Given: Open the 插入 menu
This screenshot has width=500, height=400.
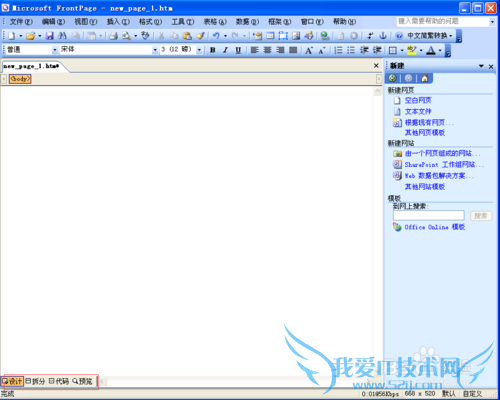Looking at the screenshot, I should [x=118, y=22].
